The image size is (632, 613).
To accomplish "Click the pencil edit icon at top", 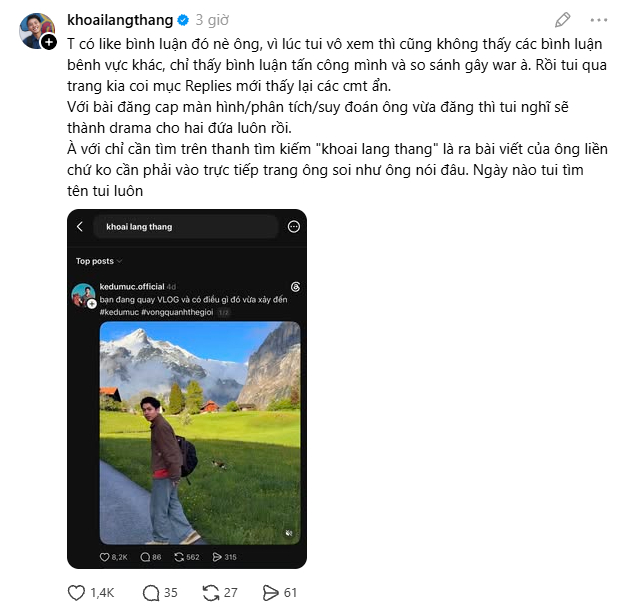I will (562, 20).
